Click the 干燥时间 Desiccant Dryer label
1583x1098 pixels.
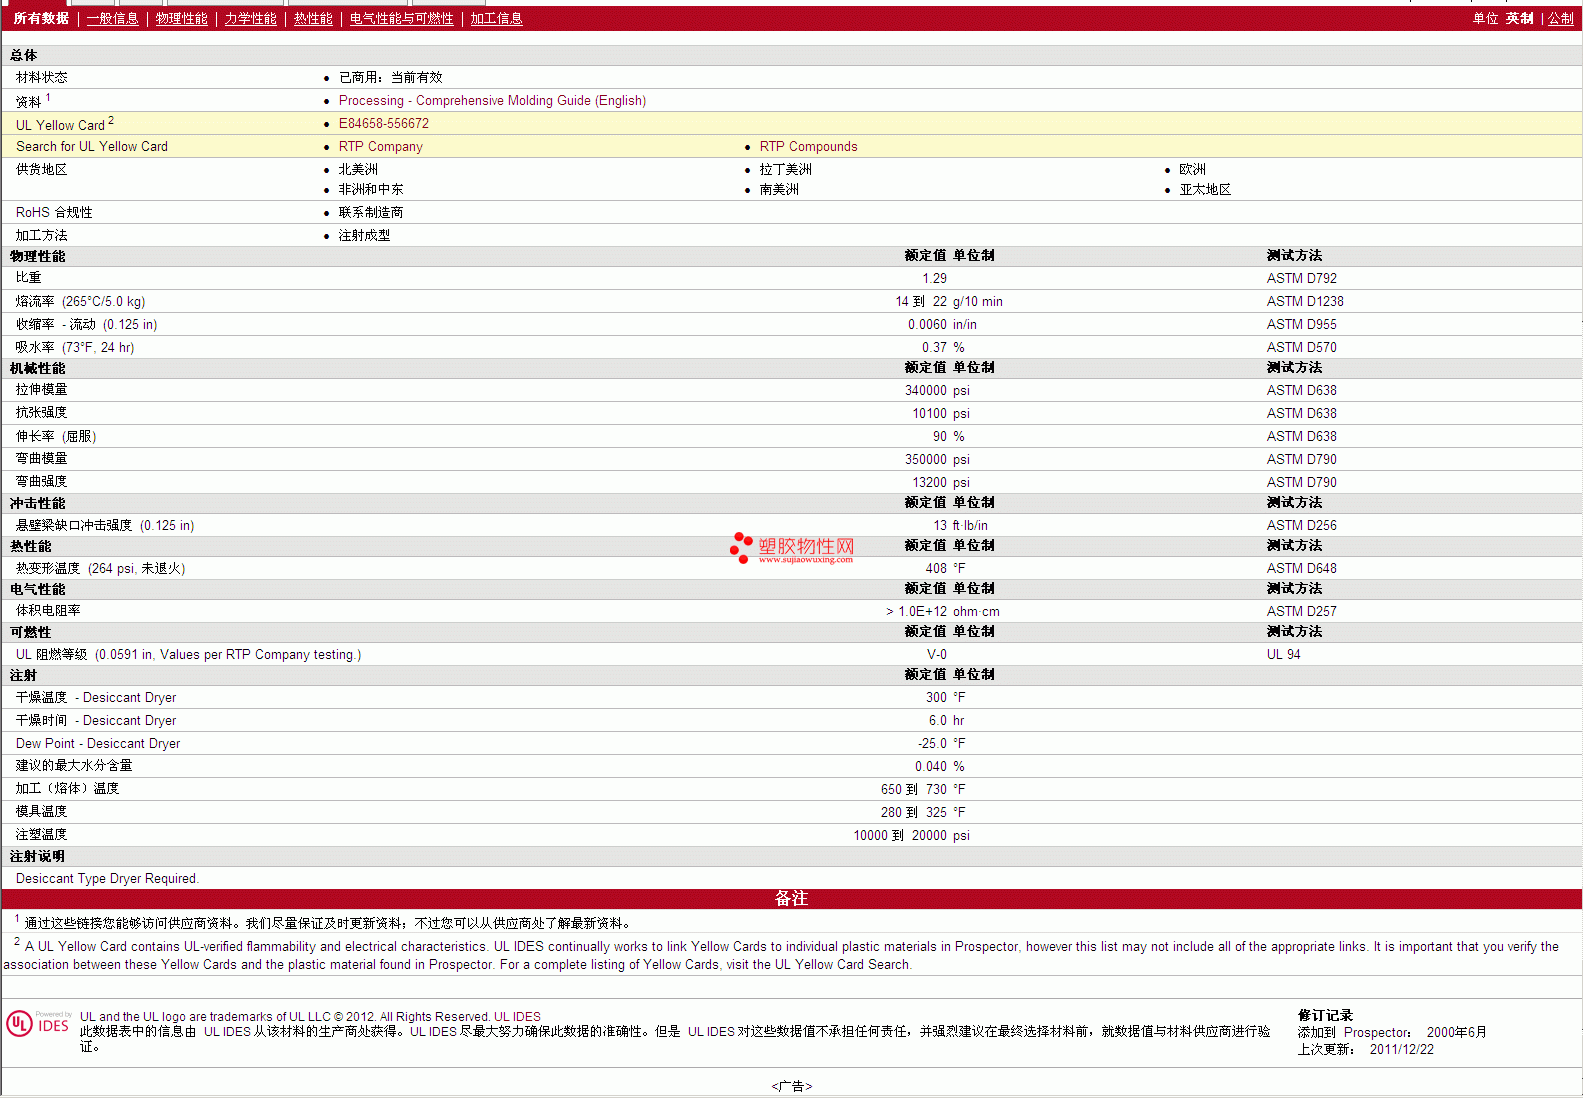(x=96, y=720)
